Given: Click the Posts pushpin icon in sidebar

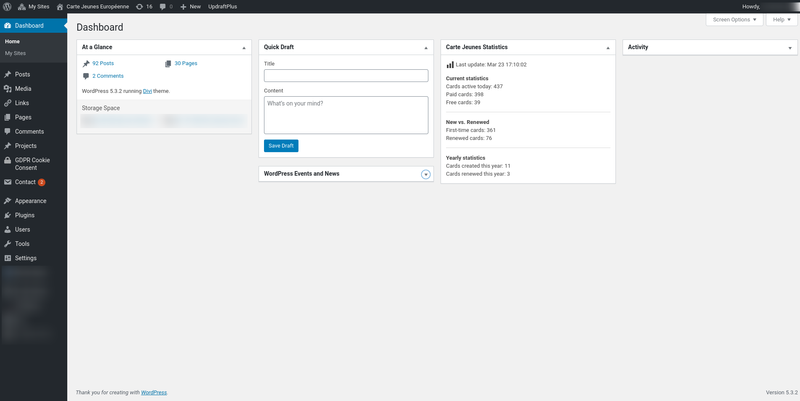Looking at the screenshot, I should pyautogui.click(x=7, y=74).
